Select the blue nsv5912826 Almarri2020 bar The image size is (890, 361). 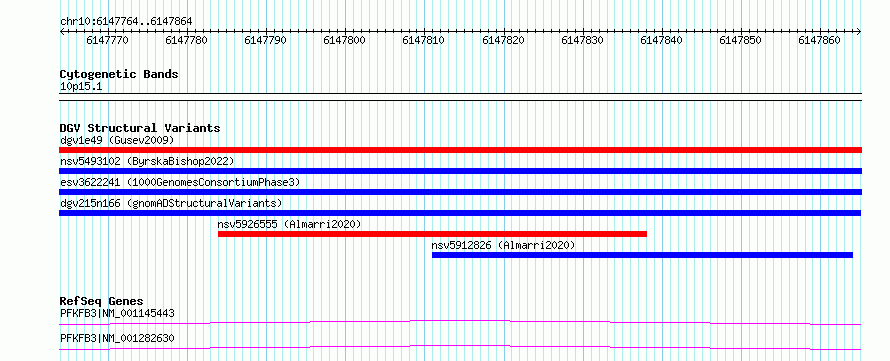[x=643, y=255]
